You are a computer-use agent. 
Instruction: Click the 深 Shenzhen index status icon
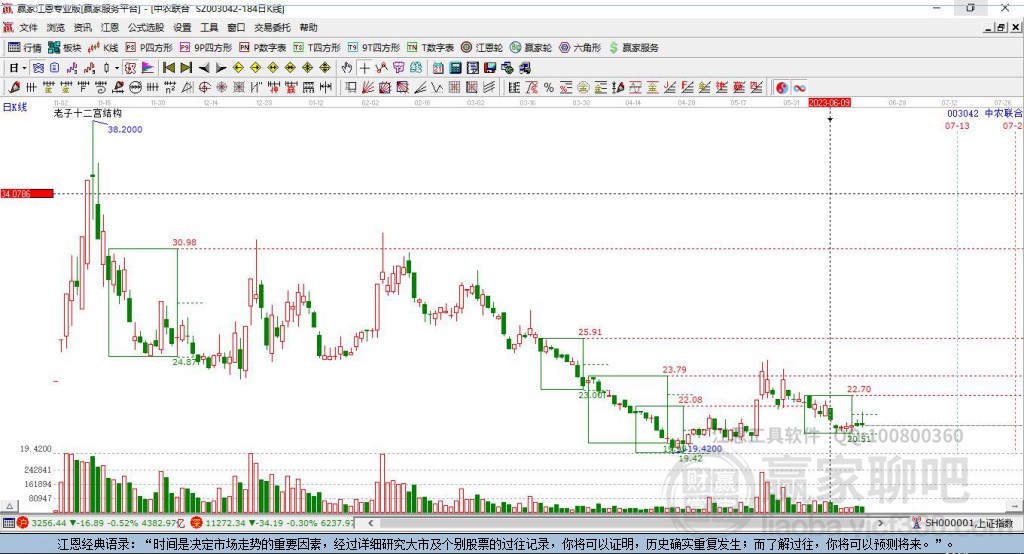coord(197,523)
